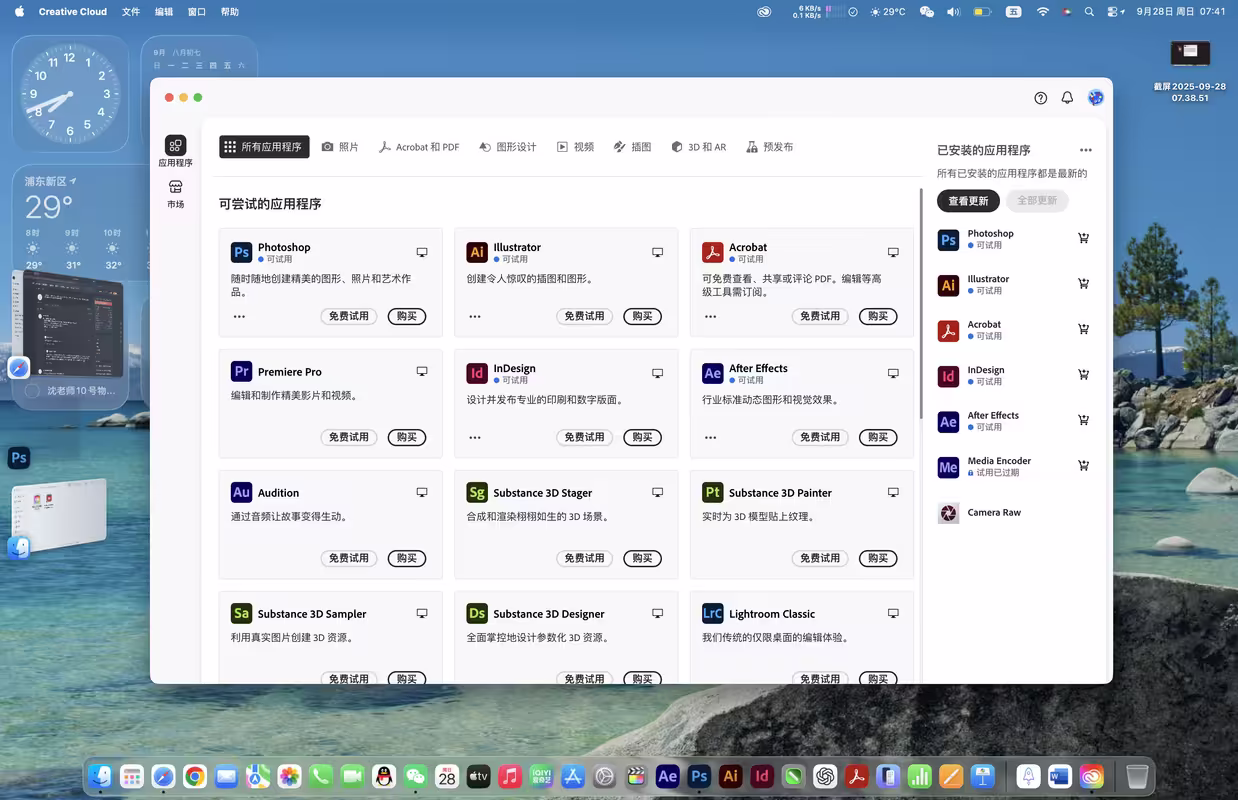Click cart icon next to installed InDesign

[x=1083, y=375]
